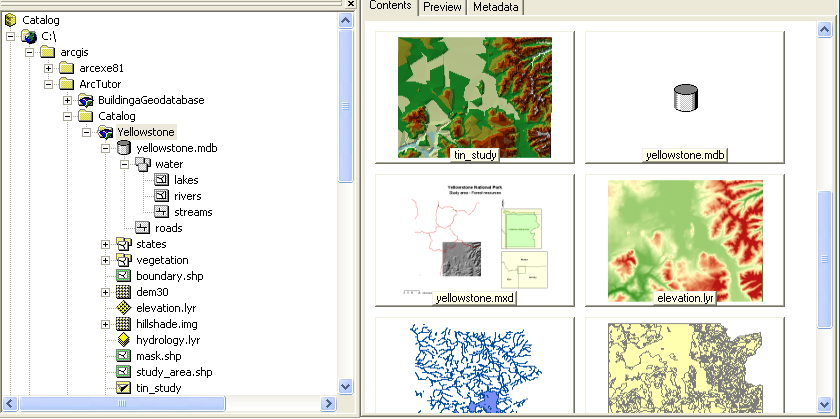Expand the dem30 raster node
The width and height of the screenshot is (840, 419).
tap(106, 293)
